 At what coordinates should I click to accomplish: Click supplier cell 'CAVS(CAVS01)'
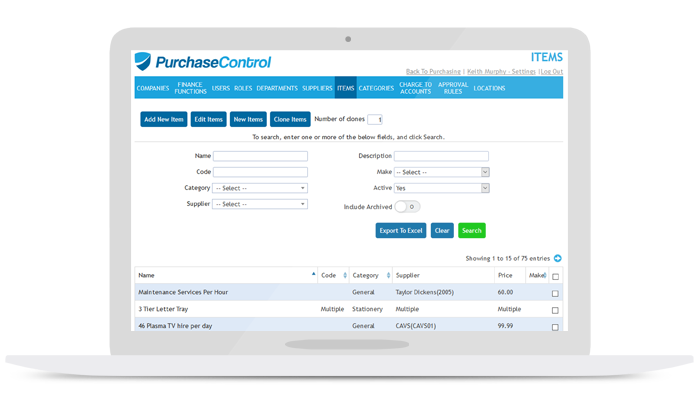tap(416, 326)
